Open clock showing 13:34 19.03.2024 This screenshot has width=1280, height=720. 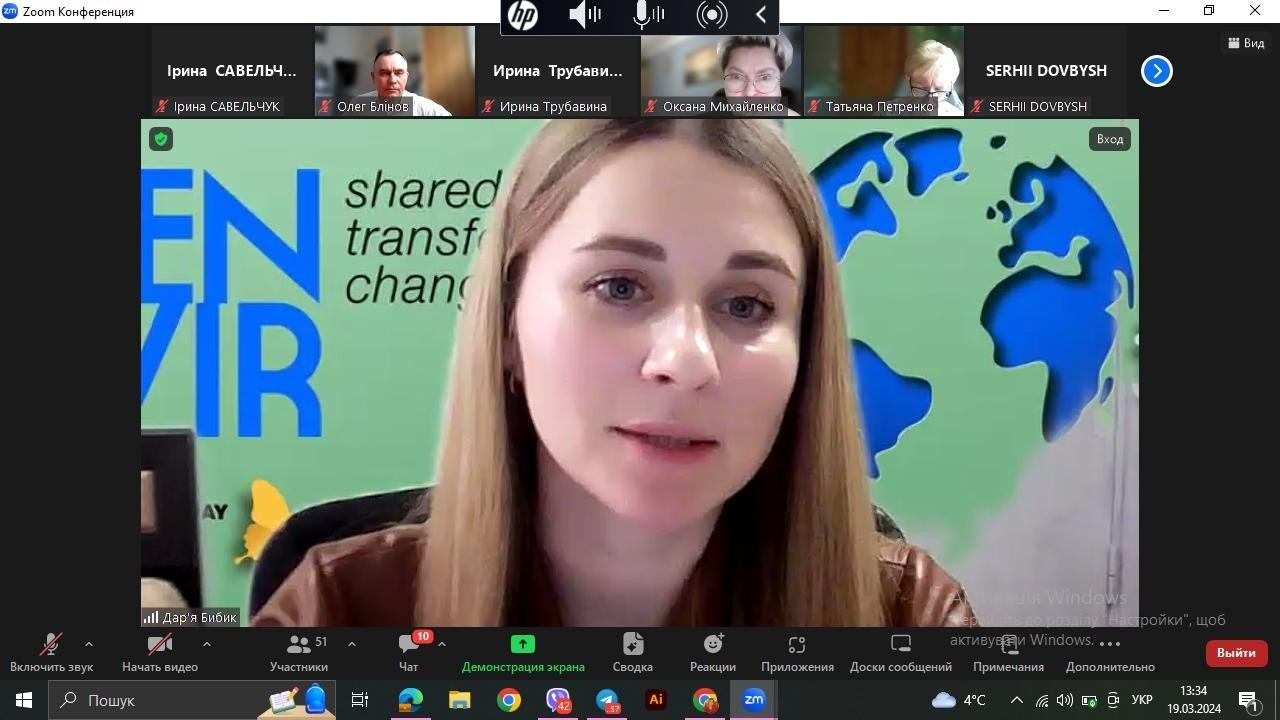click(1193, 700)
